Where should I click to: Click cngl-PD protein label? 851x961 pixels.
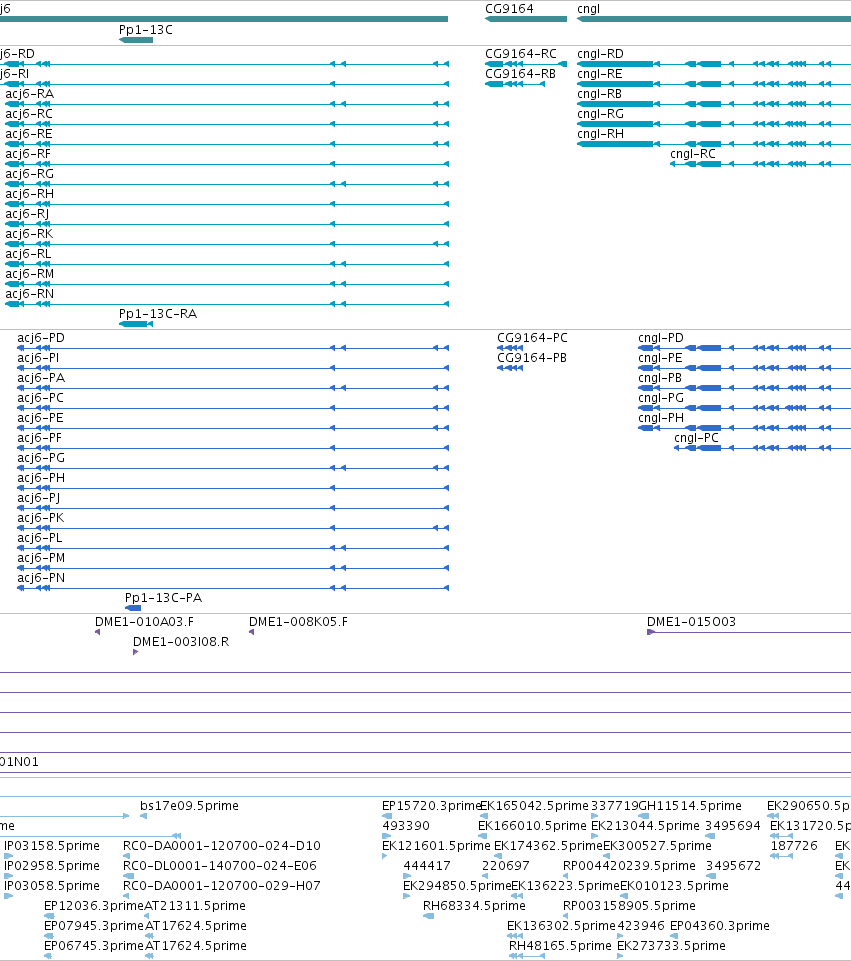point(661,338)
